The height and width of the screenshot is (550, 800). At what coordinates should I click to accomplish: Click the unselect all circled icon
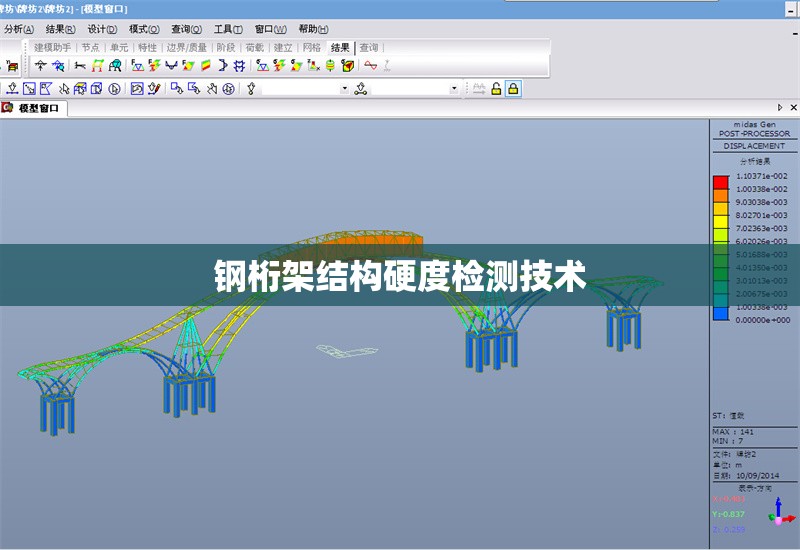[229, 89]
